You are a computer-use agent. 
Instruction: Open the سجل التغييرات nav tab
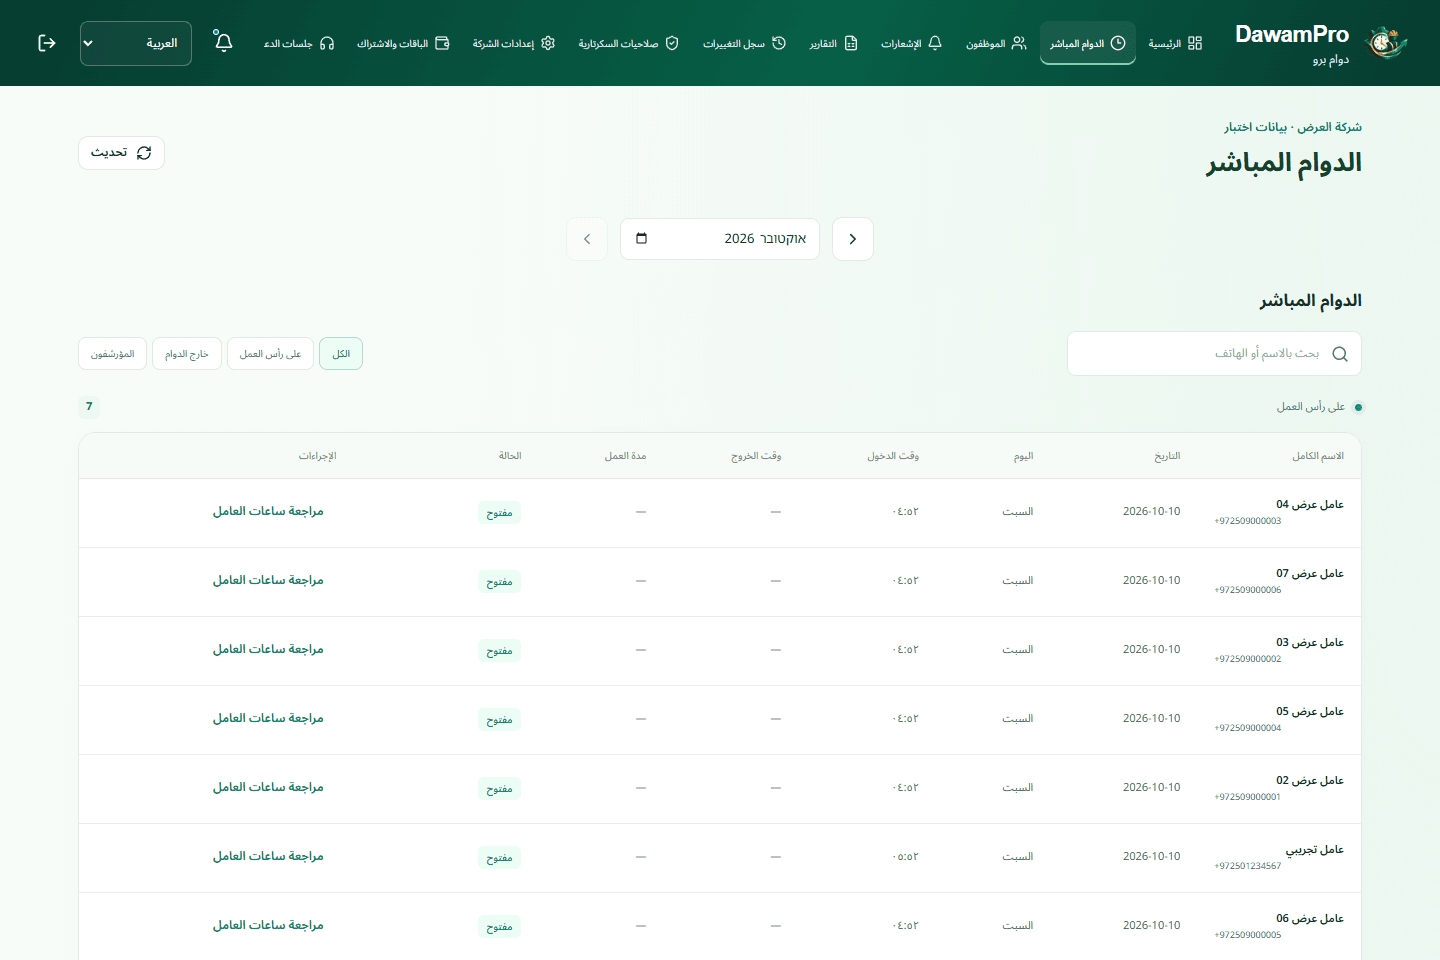click(x=745, y=43)
